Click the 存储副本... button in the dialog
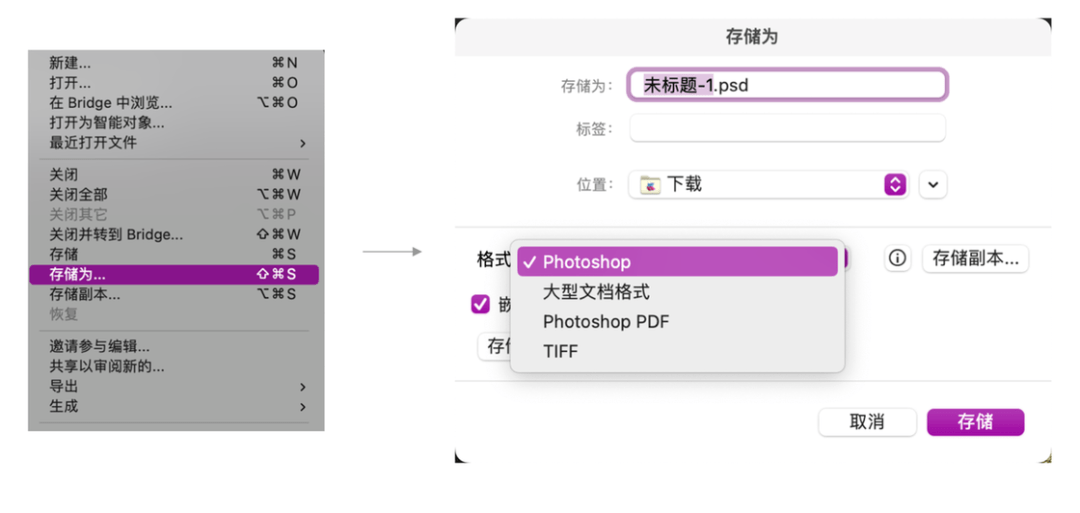 [x=975, y=259]
